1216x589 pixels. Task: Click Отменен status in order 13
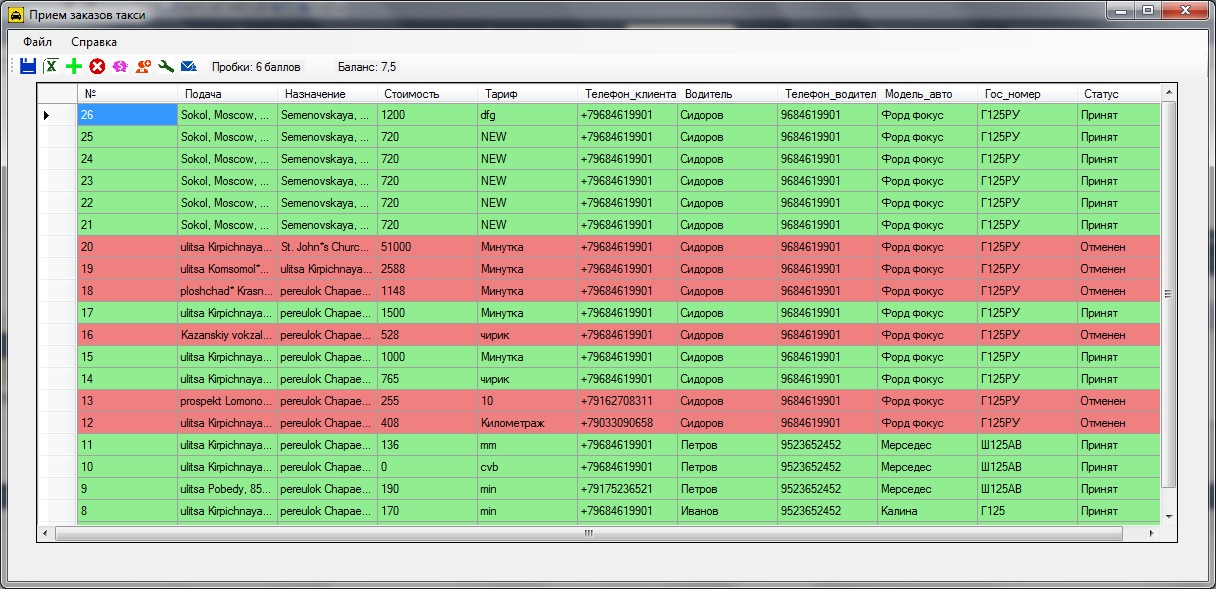(1118, 401)
